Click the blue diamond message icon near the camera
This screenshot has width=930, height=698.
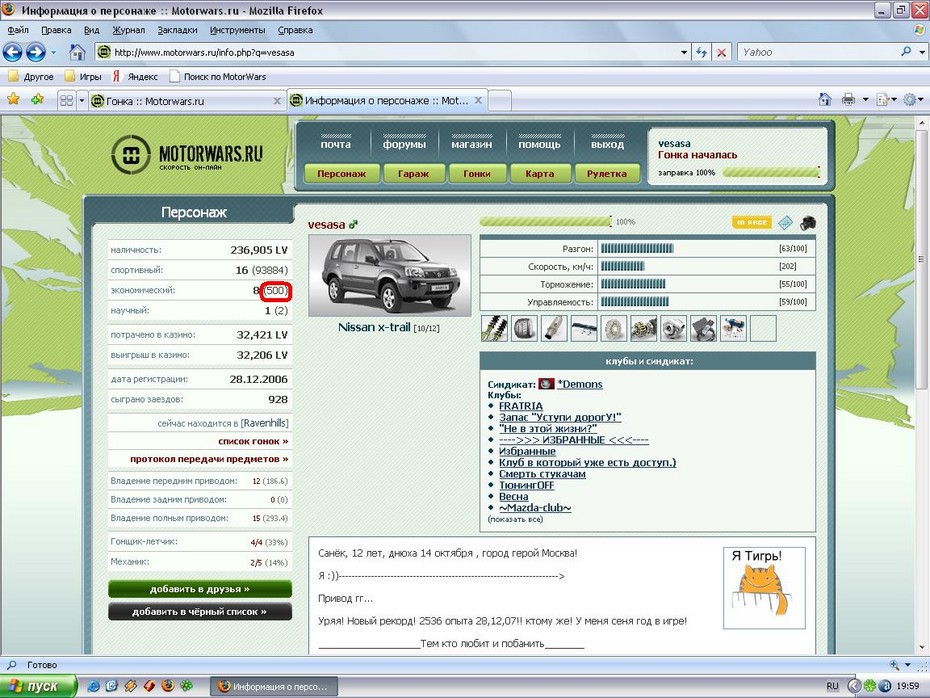click(785, 223)
